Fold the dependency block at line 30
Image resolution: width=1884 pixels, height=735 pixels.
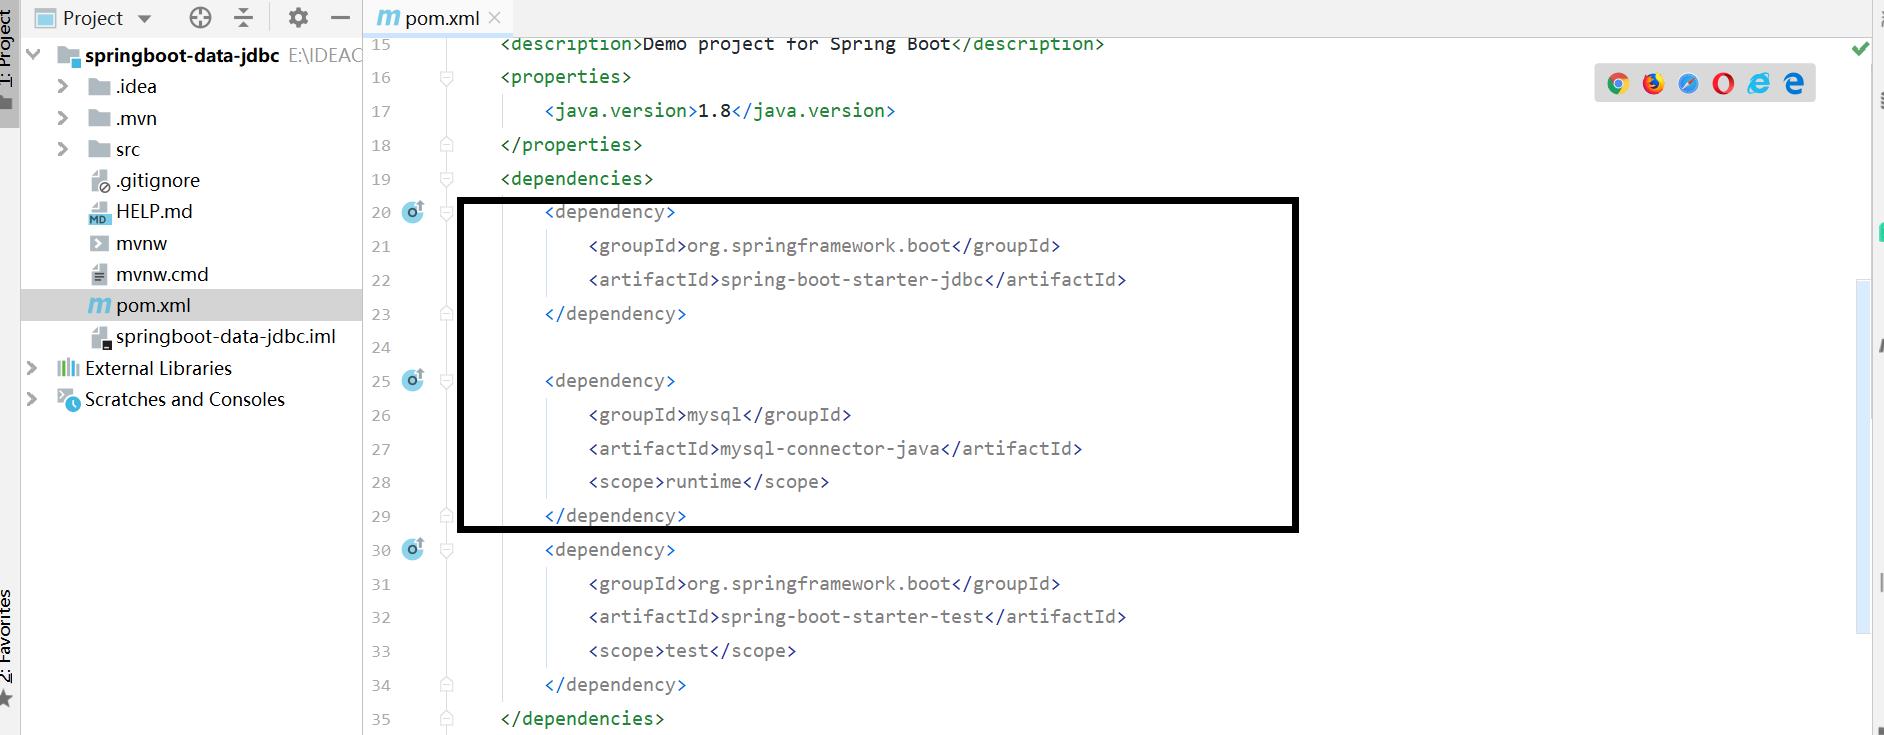(x=447, y=550)
